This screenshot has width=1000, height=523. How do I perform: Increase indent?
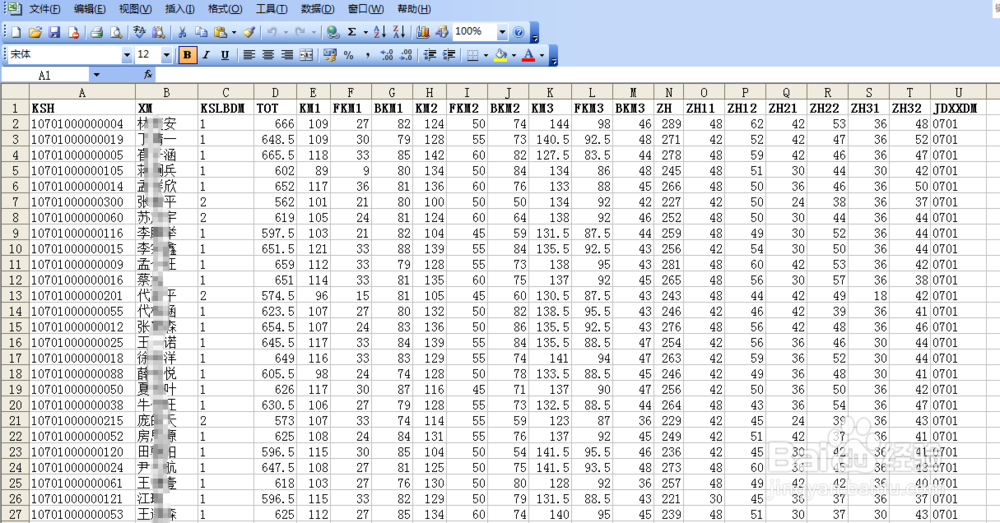click(x=449, y=55)
